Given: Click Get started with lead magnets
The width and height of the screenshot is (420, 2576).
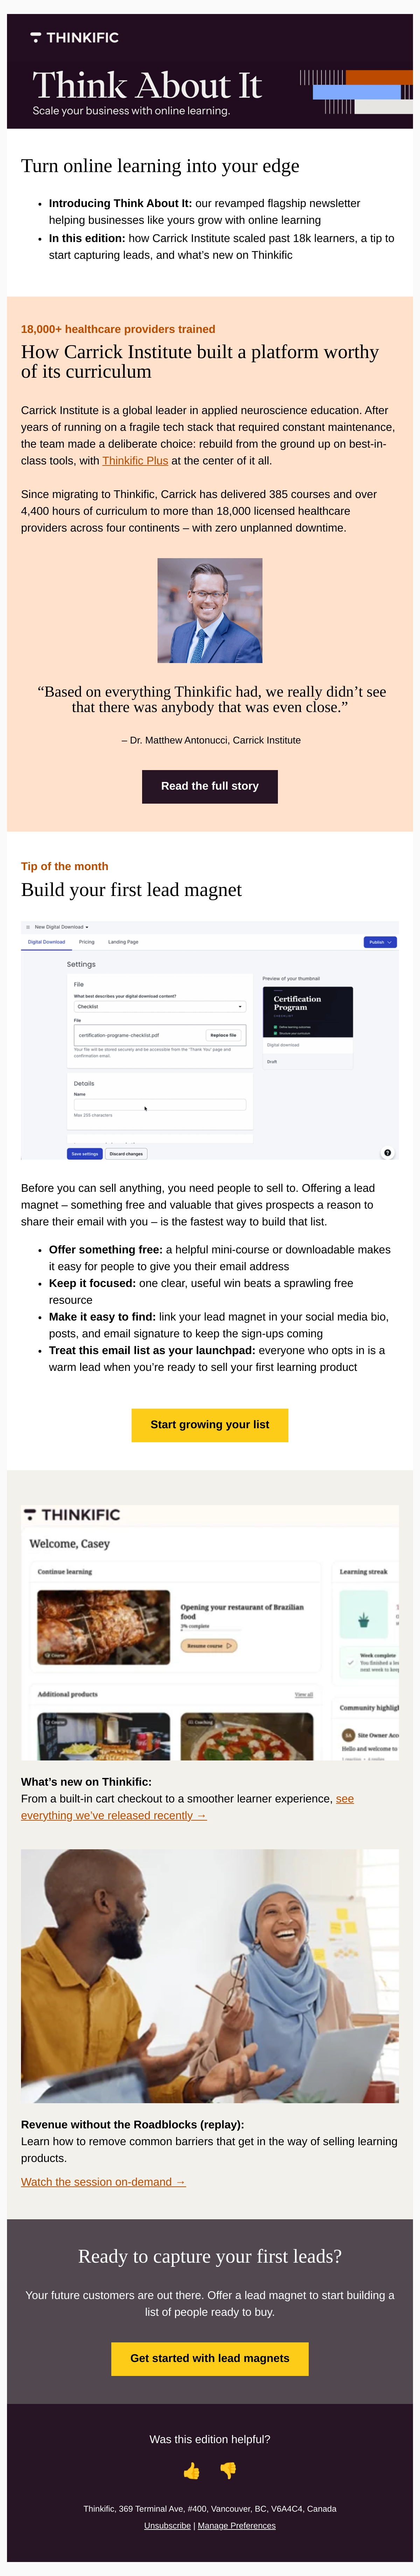Looking at the screenshot, I should coord(210,2358).
